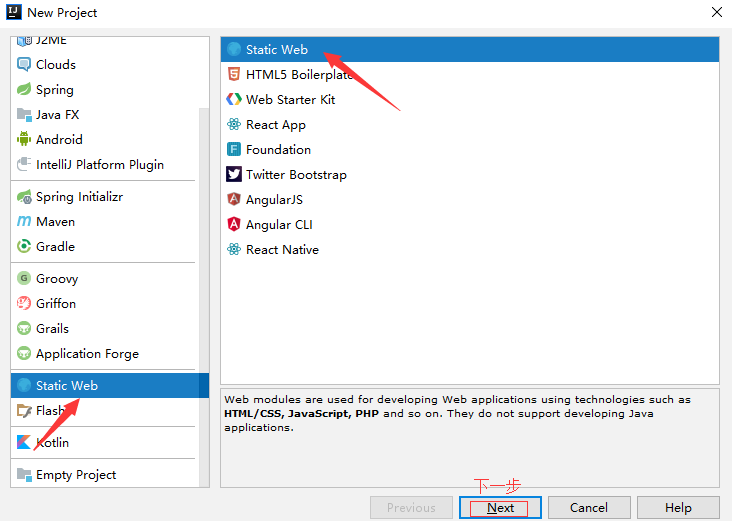Image resolution: width=732 pixels, height=521 pixels.
Task: Click the Kotlin K icon
Action: click(x=24, y=442)
